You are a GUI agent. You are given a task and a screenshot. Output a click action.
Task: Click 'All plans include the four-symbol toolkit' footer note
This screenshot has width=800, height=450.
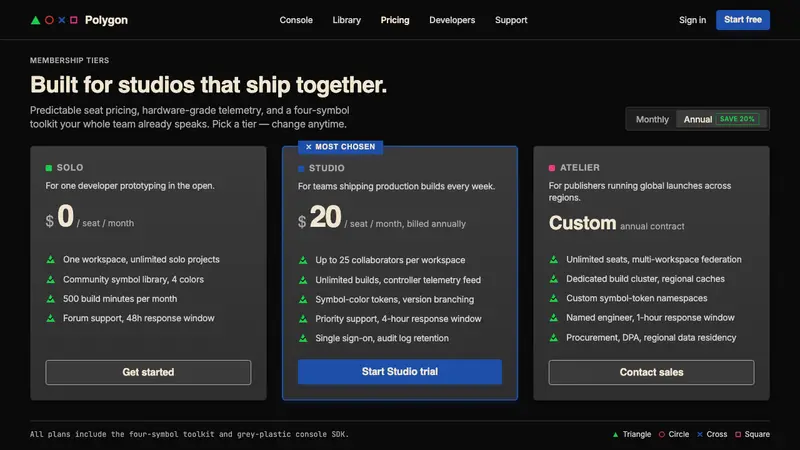(x=189, y=434)
